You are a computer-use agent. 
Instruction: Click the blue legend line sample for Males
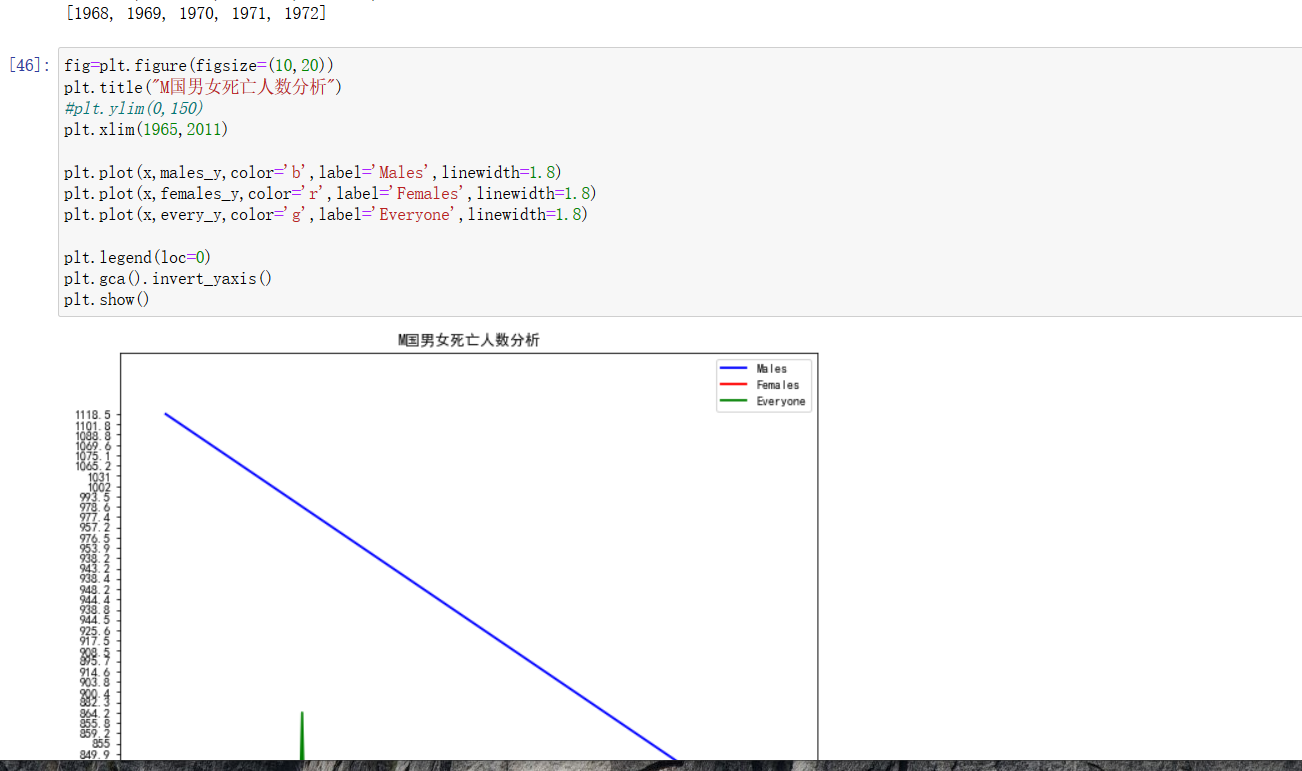(733, 368)
